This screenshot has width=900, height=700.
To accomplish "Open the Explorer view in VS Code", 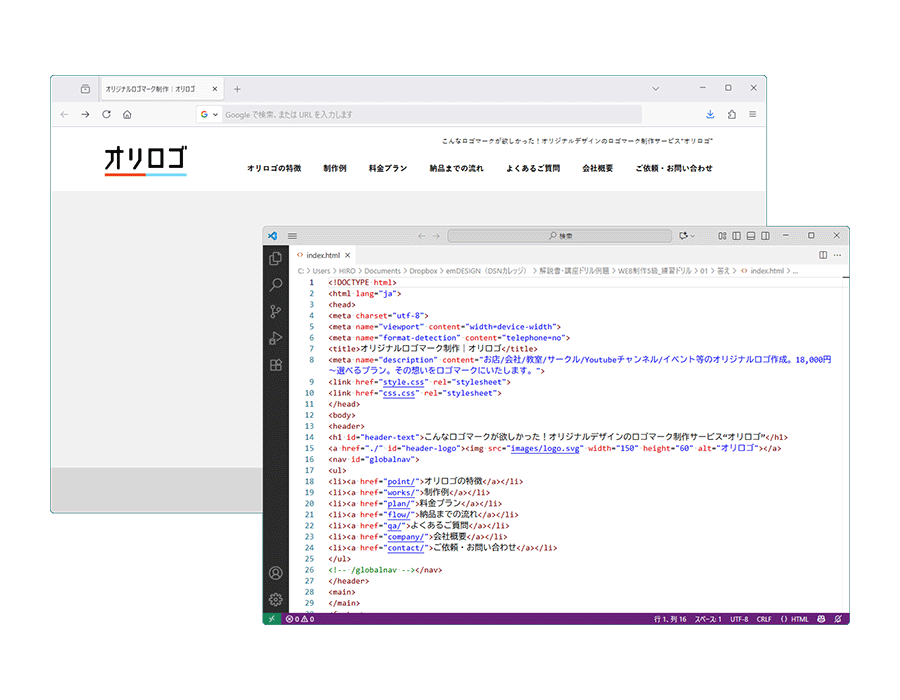I will [276, 259].
